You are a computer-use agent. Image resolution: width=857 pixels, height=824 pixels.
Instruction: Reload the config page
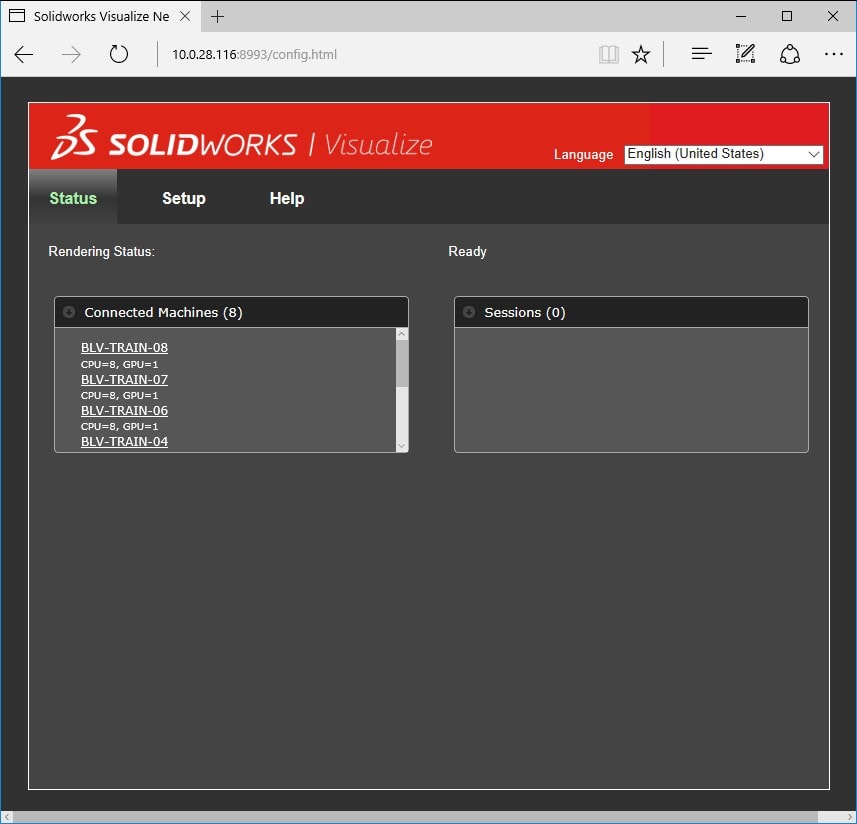119,54
